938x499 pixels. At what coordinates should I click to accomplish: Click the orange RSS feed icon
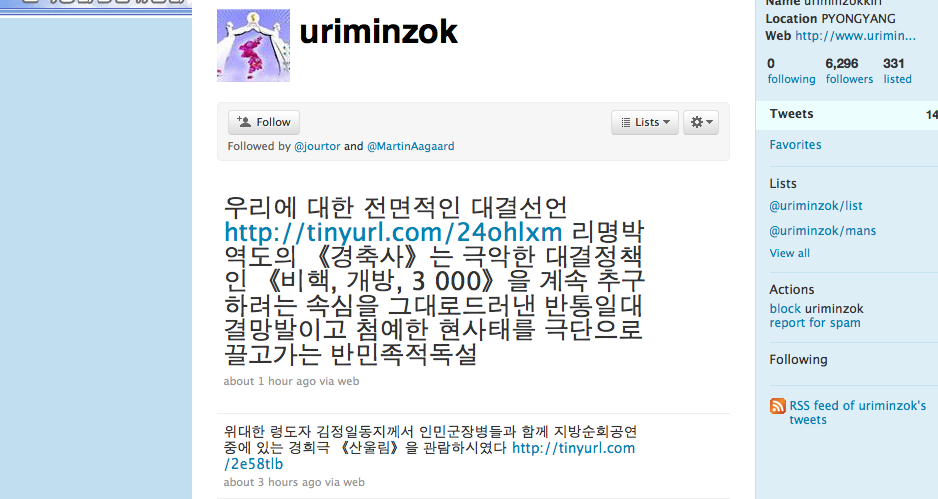click(x=778, y=406)
